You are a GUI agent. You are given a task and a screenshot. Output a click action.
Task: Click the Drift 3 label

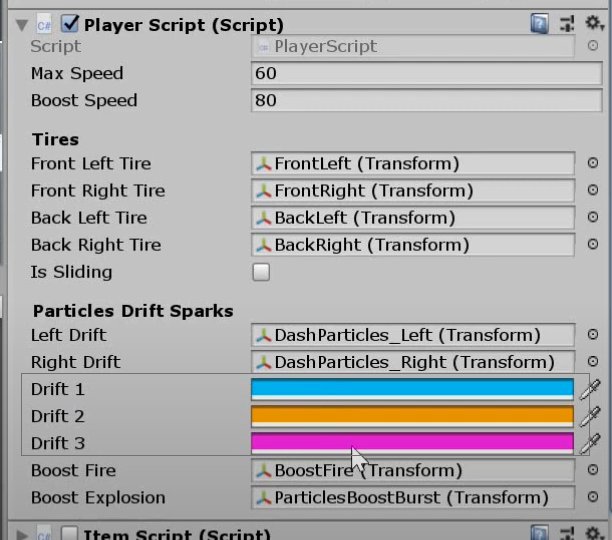click(x=58, y=444)
